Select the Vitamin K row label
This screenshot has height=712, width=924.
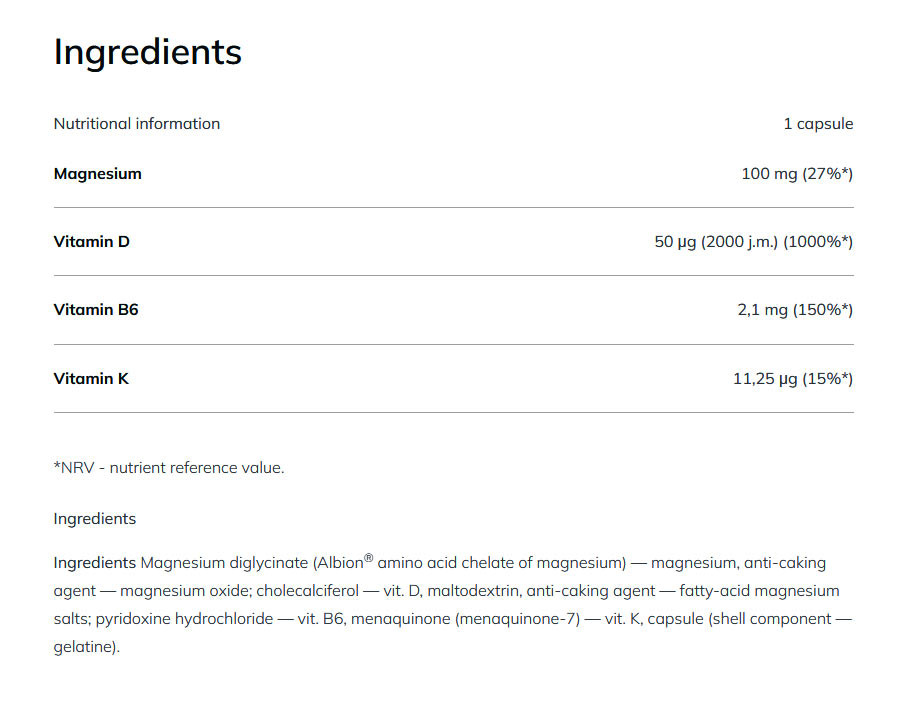point(90,379)
